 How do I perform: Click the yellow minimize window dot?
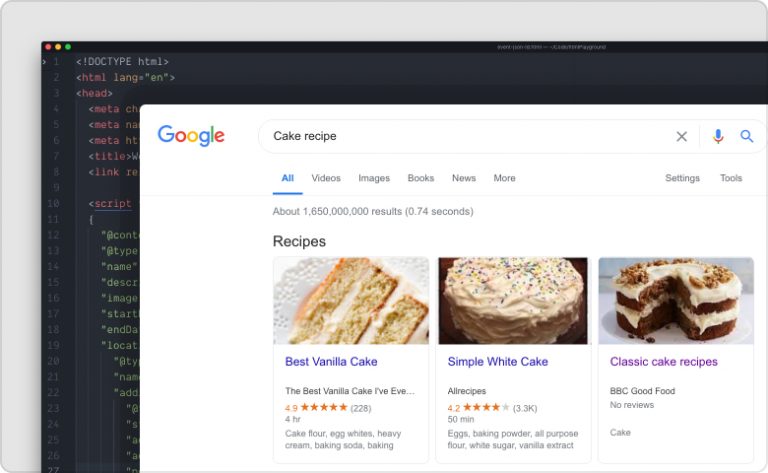(58, 47)
